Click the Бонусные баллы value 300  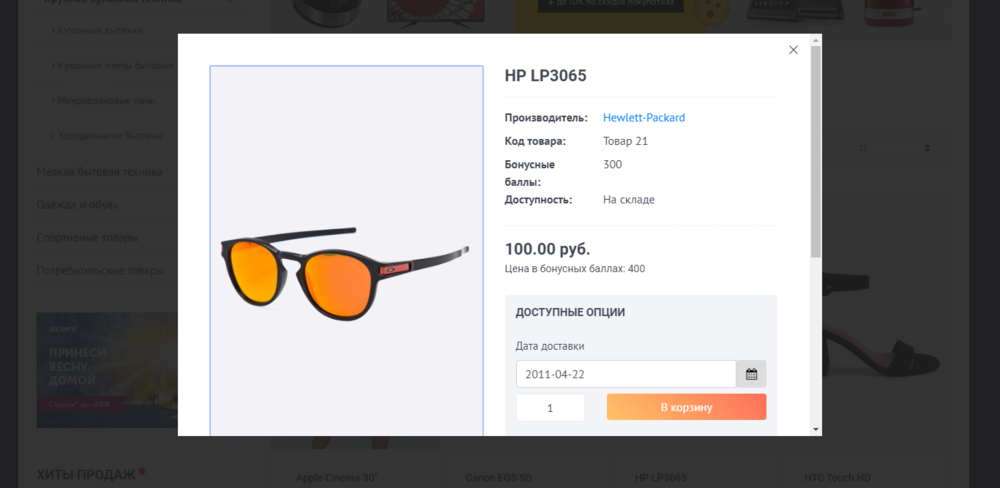pyautogui.click(x=612, y=165)
